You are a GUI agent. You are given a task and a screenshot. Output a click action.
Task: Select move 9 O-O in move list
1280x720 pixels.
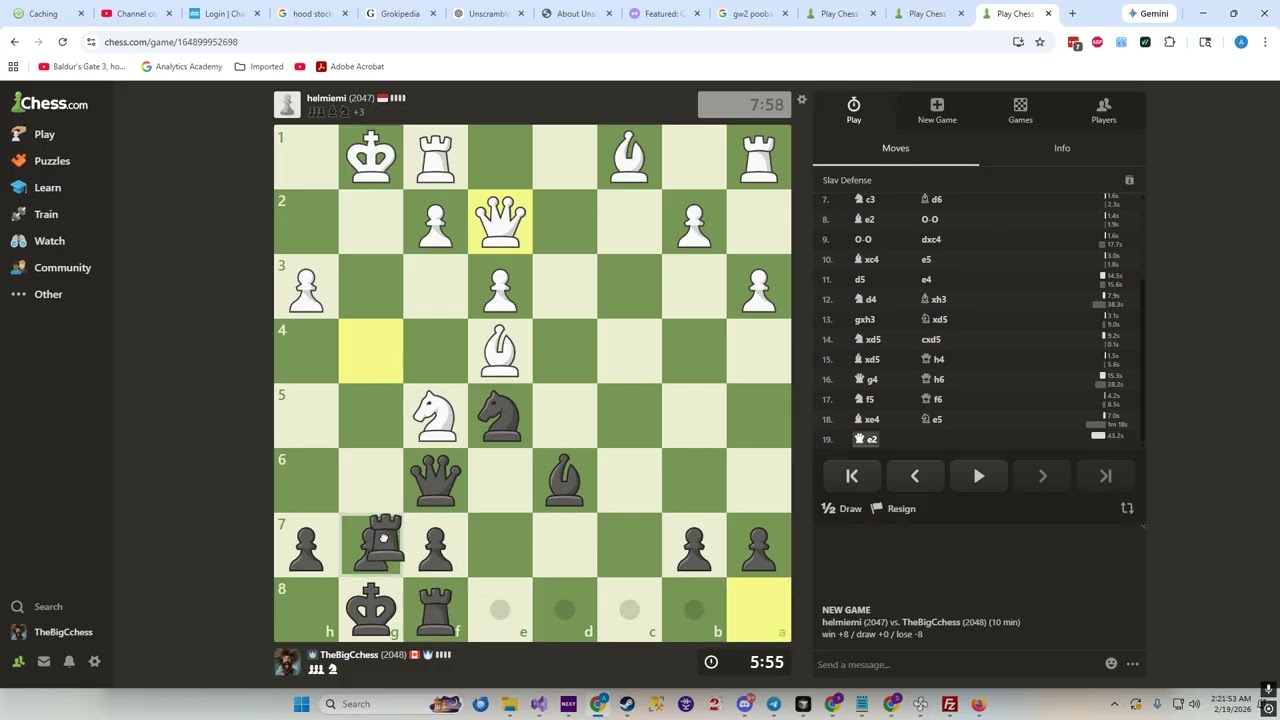tap(863, 239)
